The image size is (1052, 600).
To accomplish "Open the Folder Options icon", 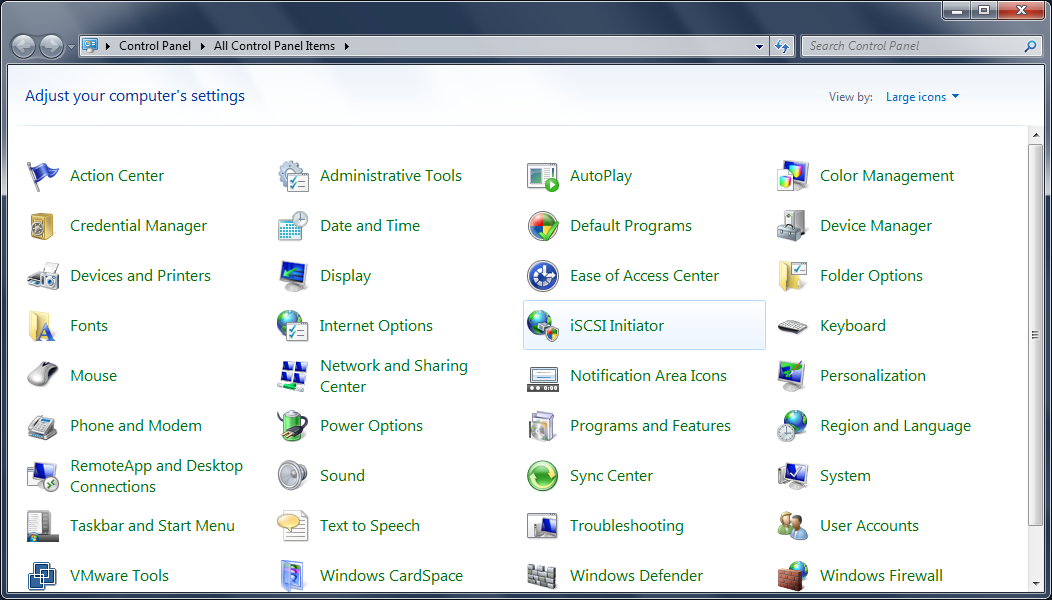I will 793,276.
